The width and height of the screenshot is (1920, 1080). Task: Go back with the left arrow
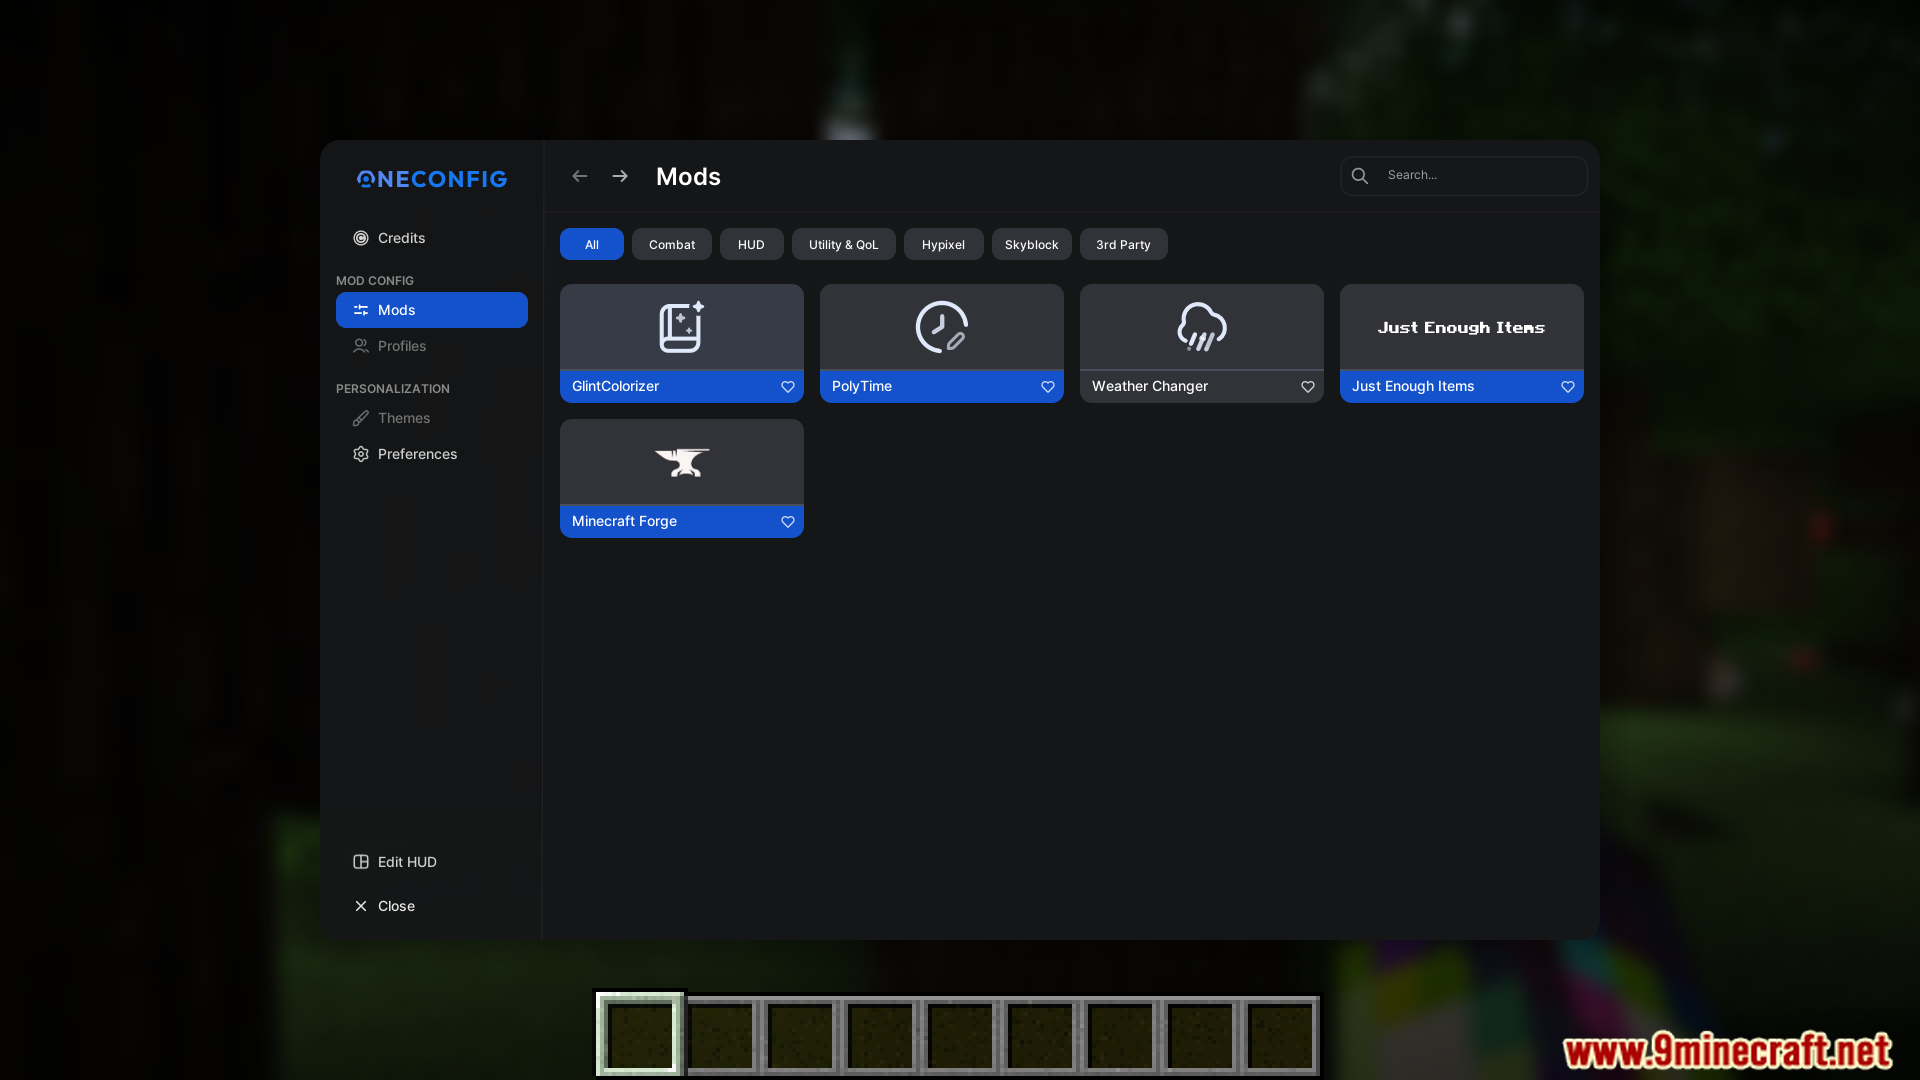(580, 176)
